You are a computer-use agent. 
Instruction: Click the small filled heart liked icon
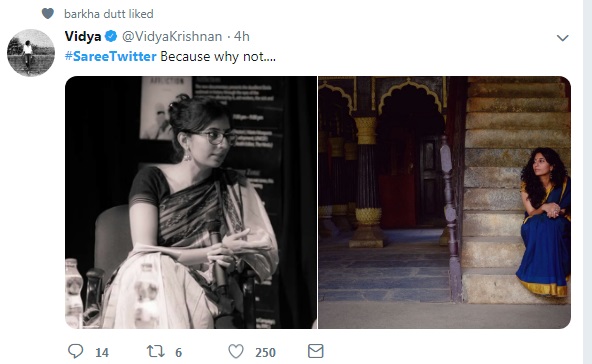pyautogui.click(x=48, y=14)
